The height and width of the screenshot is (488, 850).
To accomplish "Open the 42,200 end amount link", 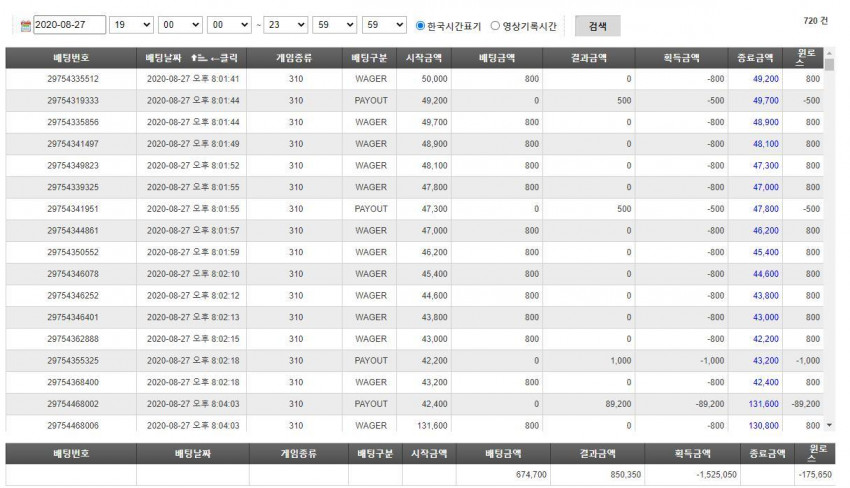I will pos(765,339).
